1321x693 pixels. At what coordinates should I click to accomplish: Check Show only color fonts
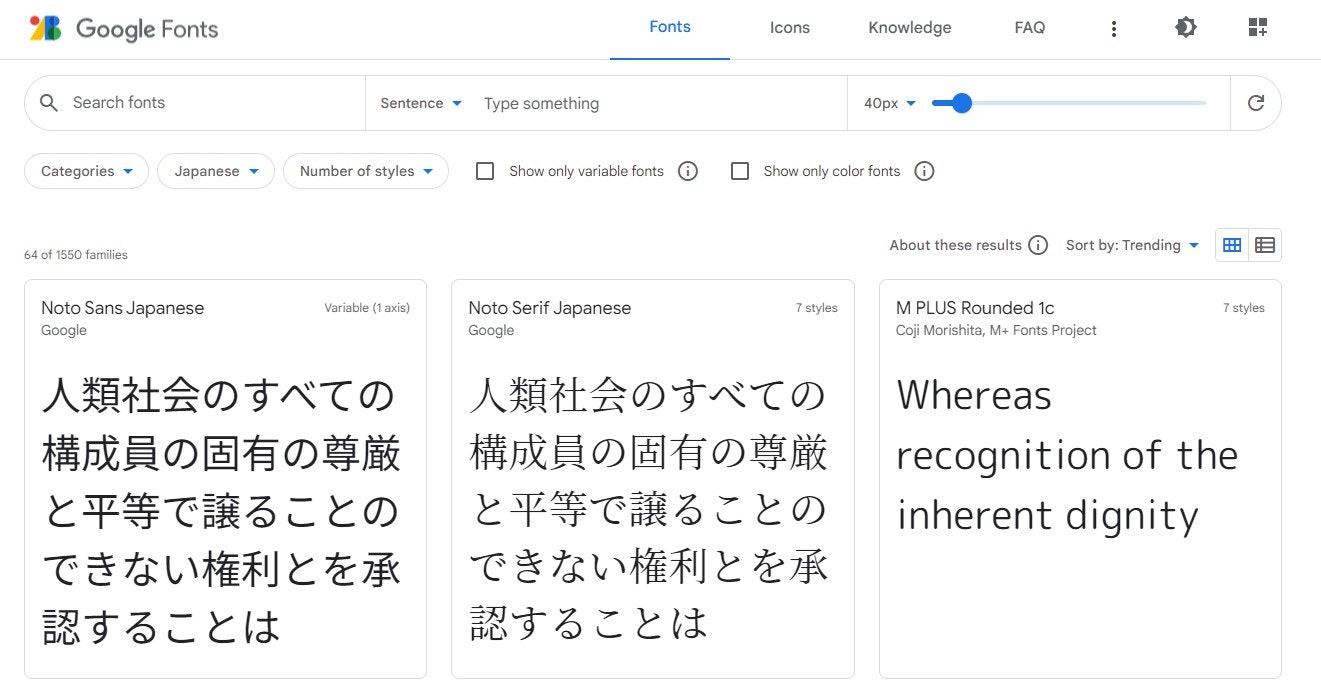(740, 171)
